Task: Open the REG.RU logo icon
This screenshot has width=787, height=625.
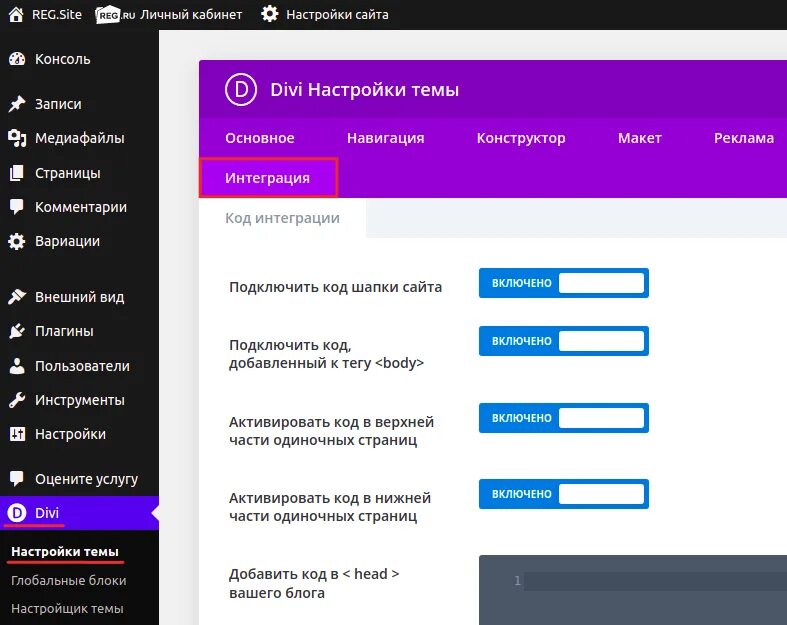Action: 114,15
